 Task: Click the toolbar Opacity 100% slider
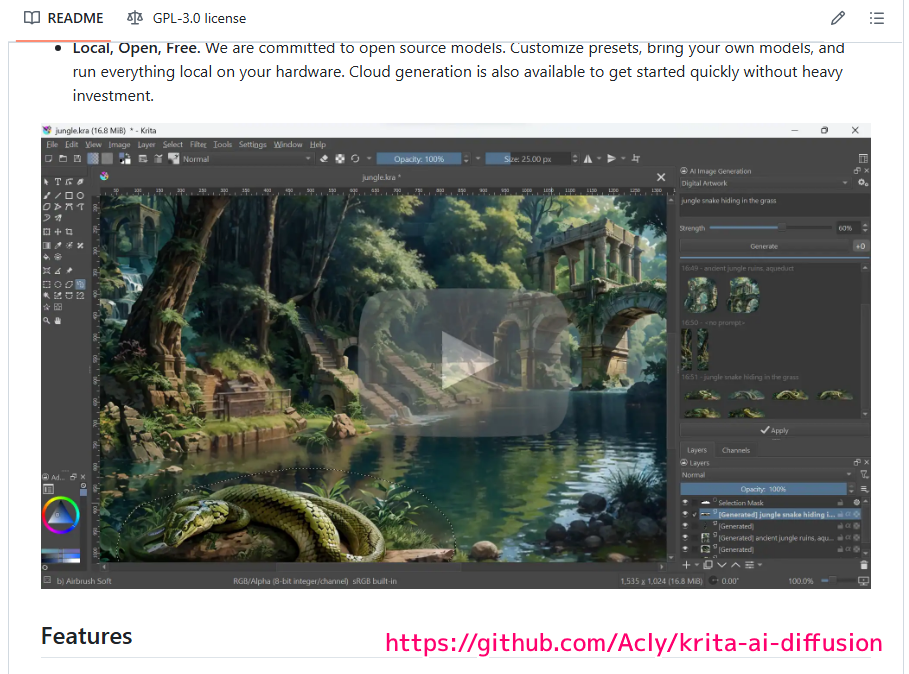point(419,159)
